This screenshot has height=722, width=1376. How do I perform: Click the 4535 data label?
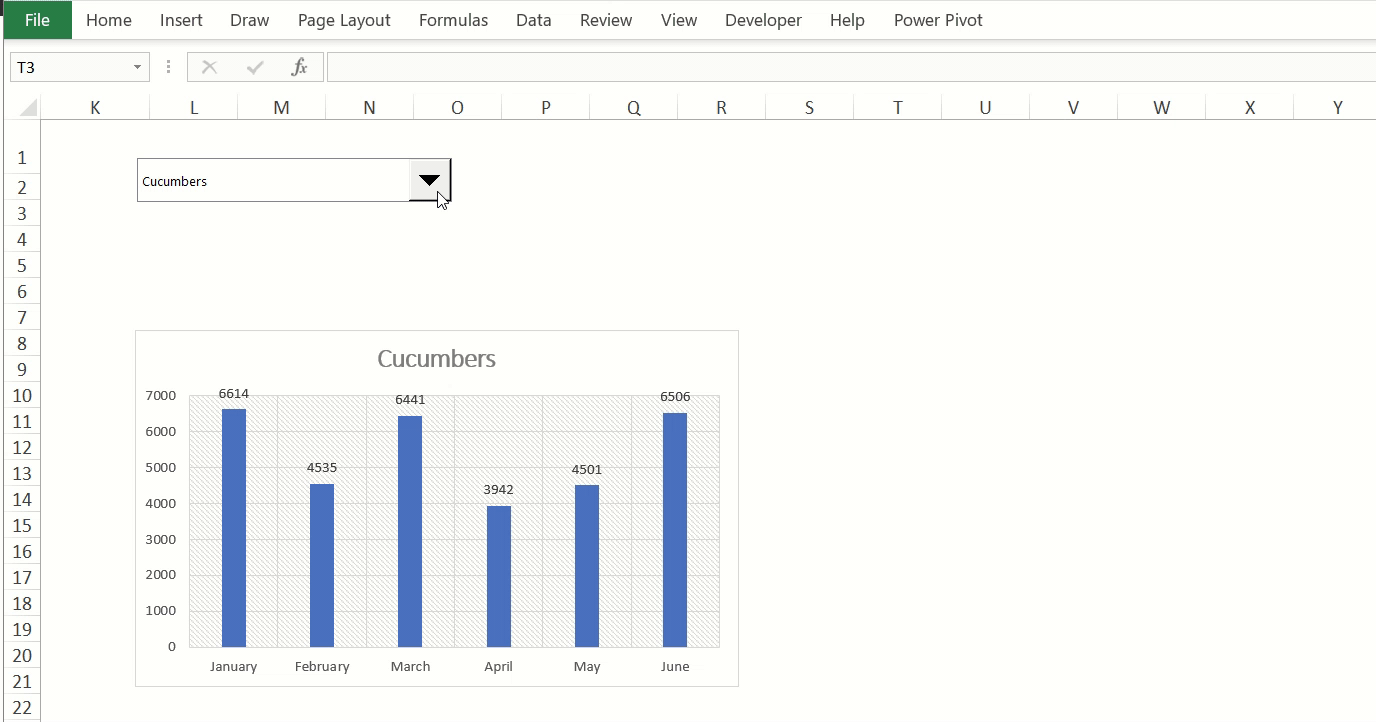[x=322, y=467]
